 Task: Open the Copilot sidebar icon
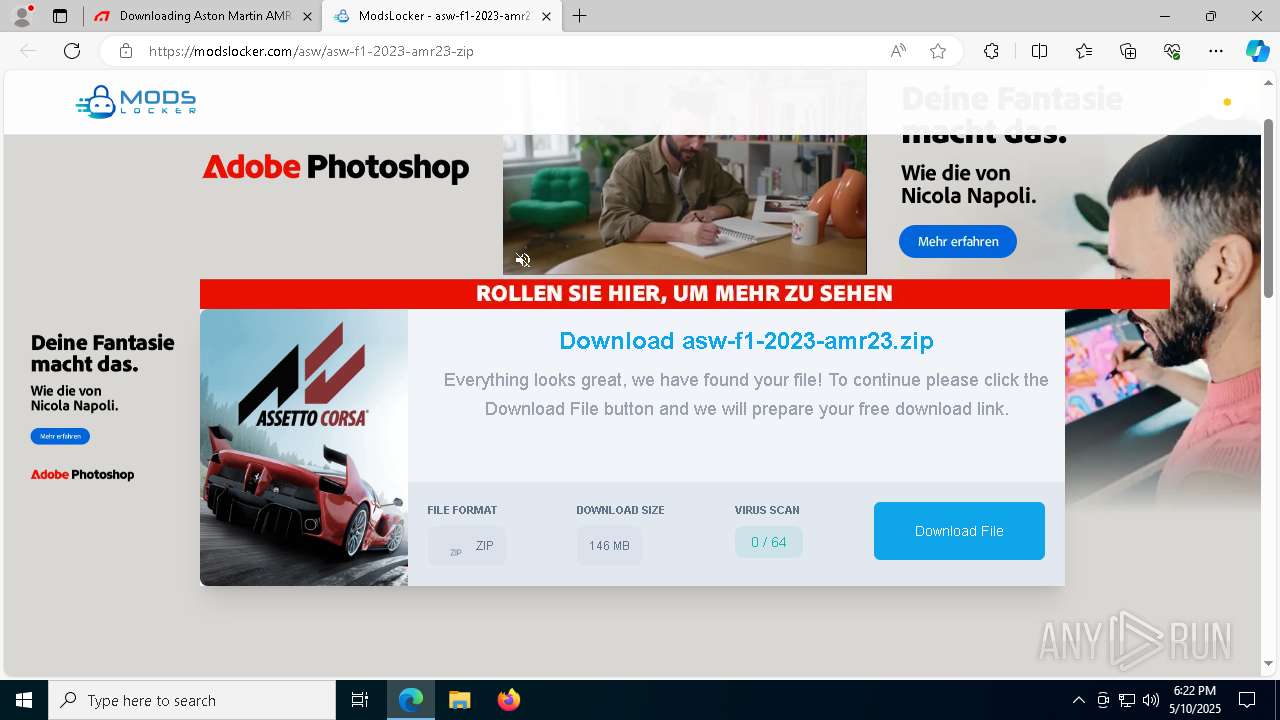pyautogui.click(x=1257, y=51)
